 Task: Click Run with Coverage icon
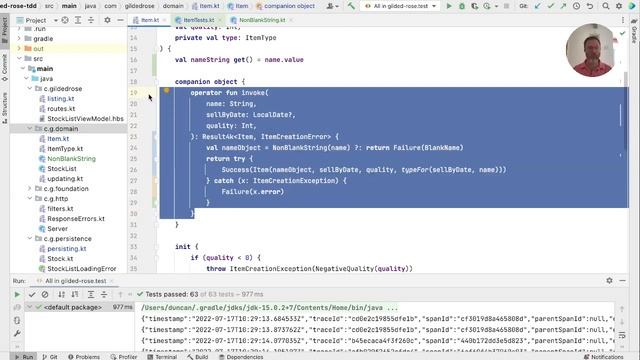click(474, 6)
